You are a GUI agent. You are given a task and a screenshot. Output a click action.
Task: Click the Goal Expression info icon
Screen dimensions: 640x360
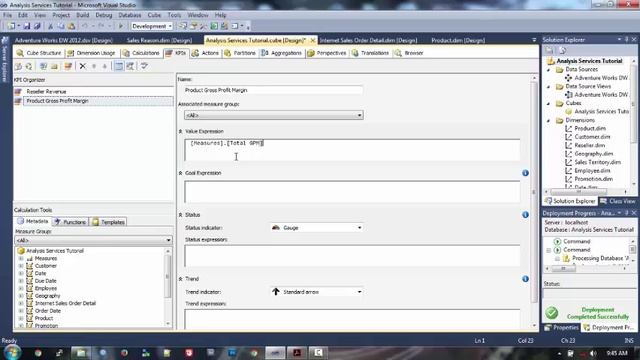[x=525, y=173]
